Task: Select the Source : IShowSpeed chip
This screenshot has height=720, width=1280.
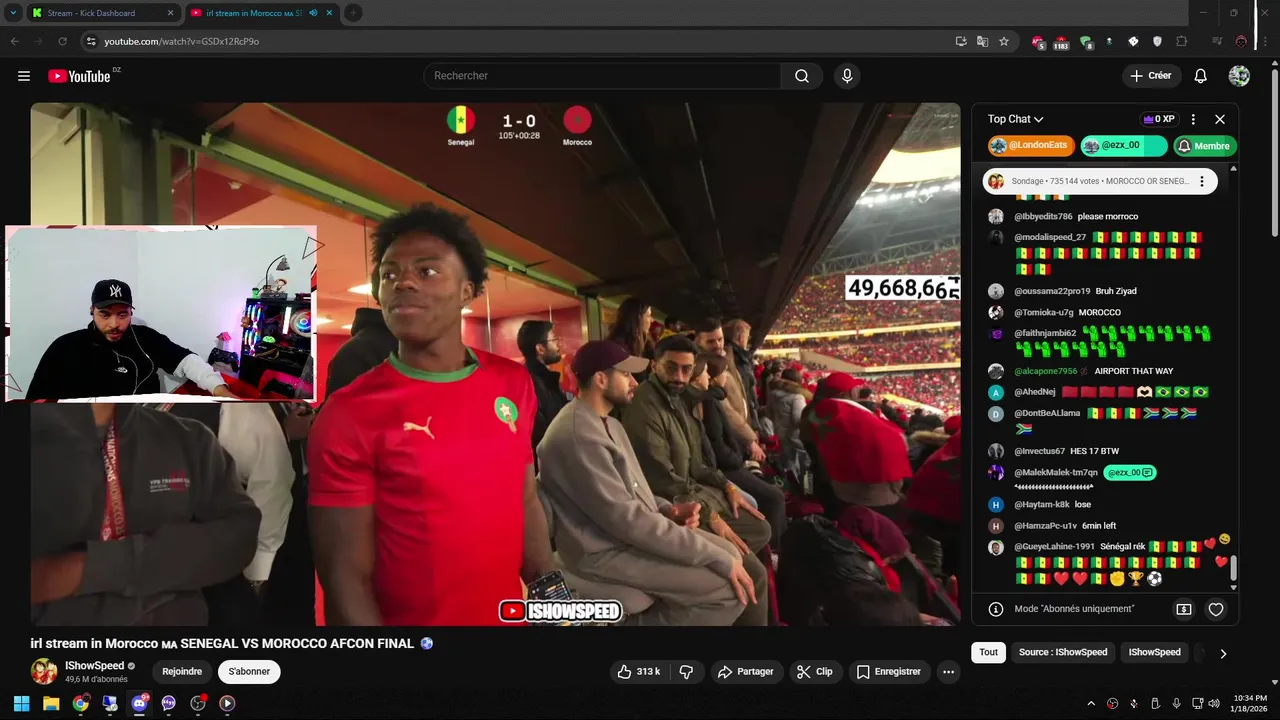Action: point(1063,652)
